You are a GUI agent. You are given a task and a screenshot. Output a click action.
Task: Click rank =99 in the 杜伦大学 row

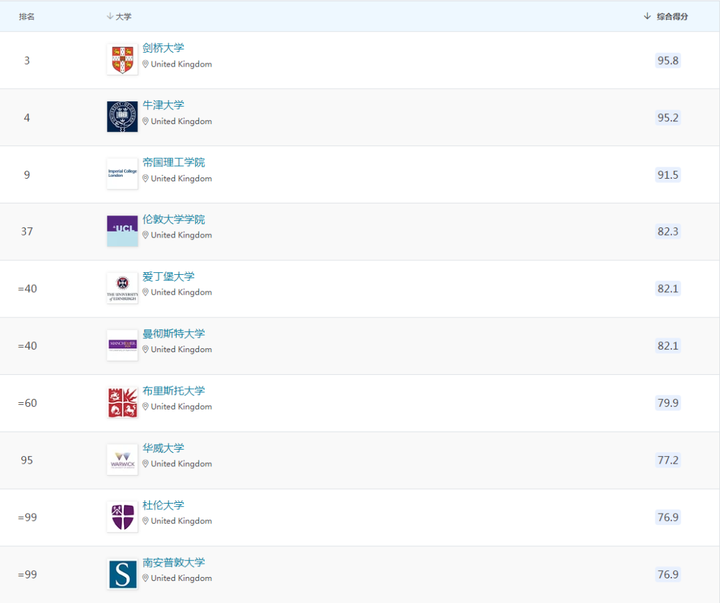[27, 518]
